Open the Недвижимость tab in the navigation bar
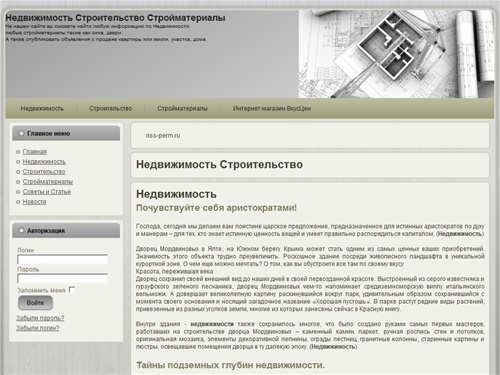This screenshot has height=375, width=500. pyautogui.click(x=42, y=109)
